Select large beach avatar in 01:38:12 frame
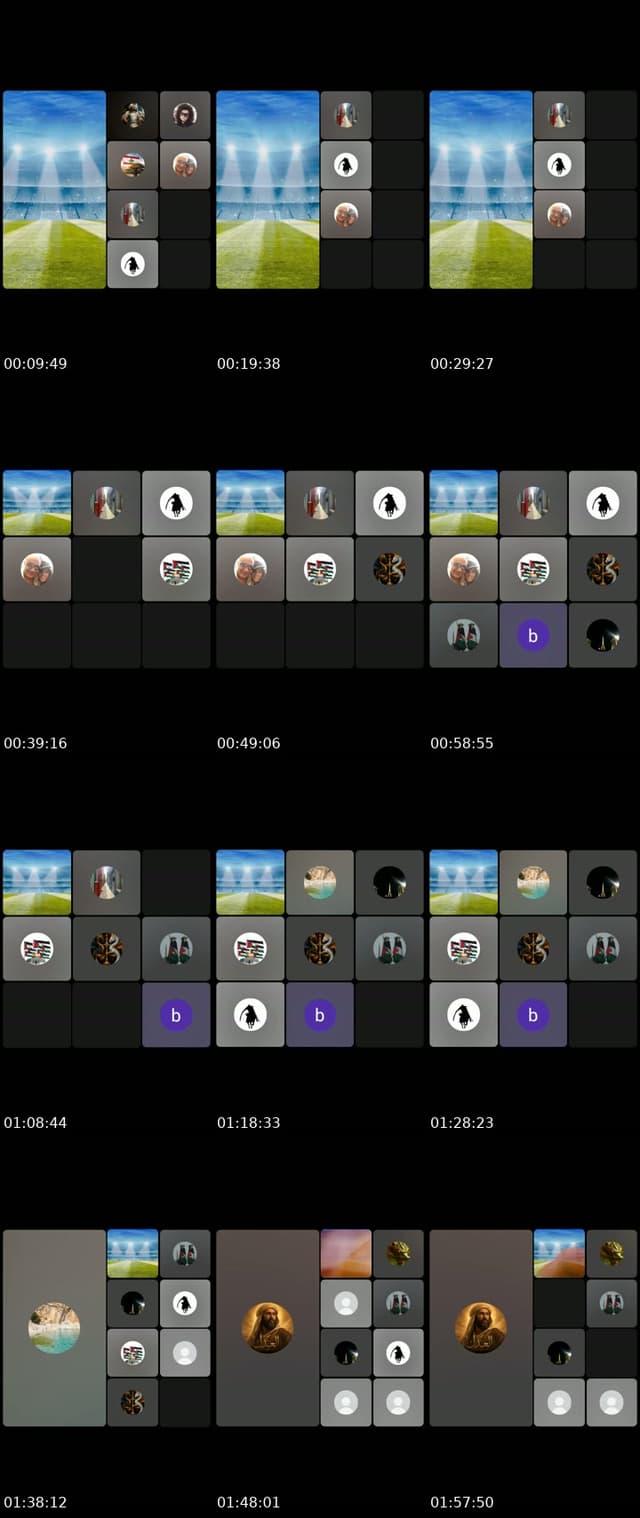Screen dimensions: 640x1518 coord(54,1327)
